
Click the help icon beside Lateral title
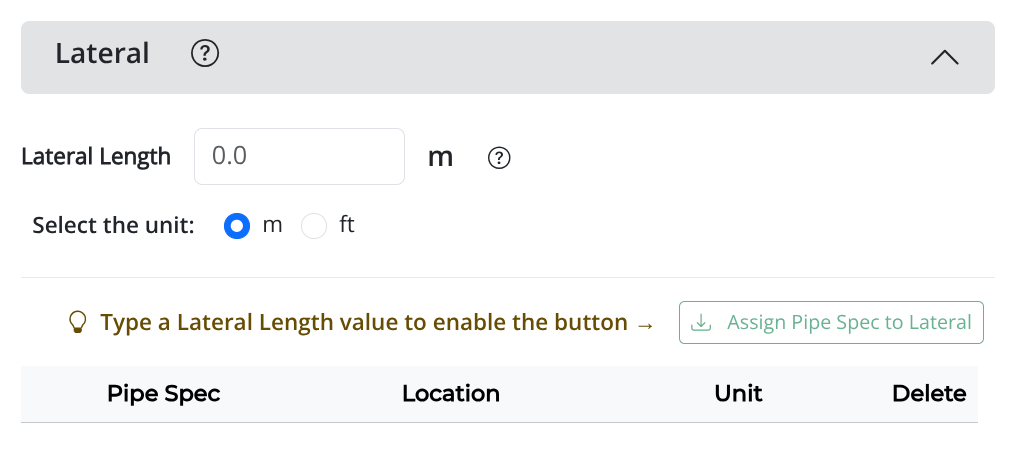(205, 54)
